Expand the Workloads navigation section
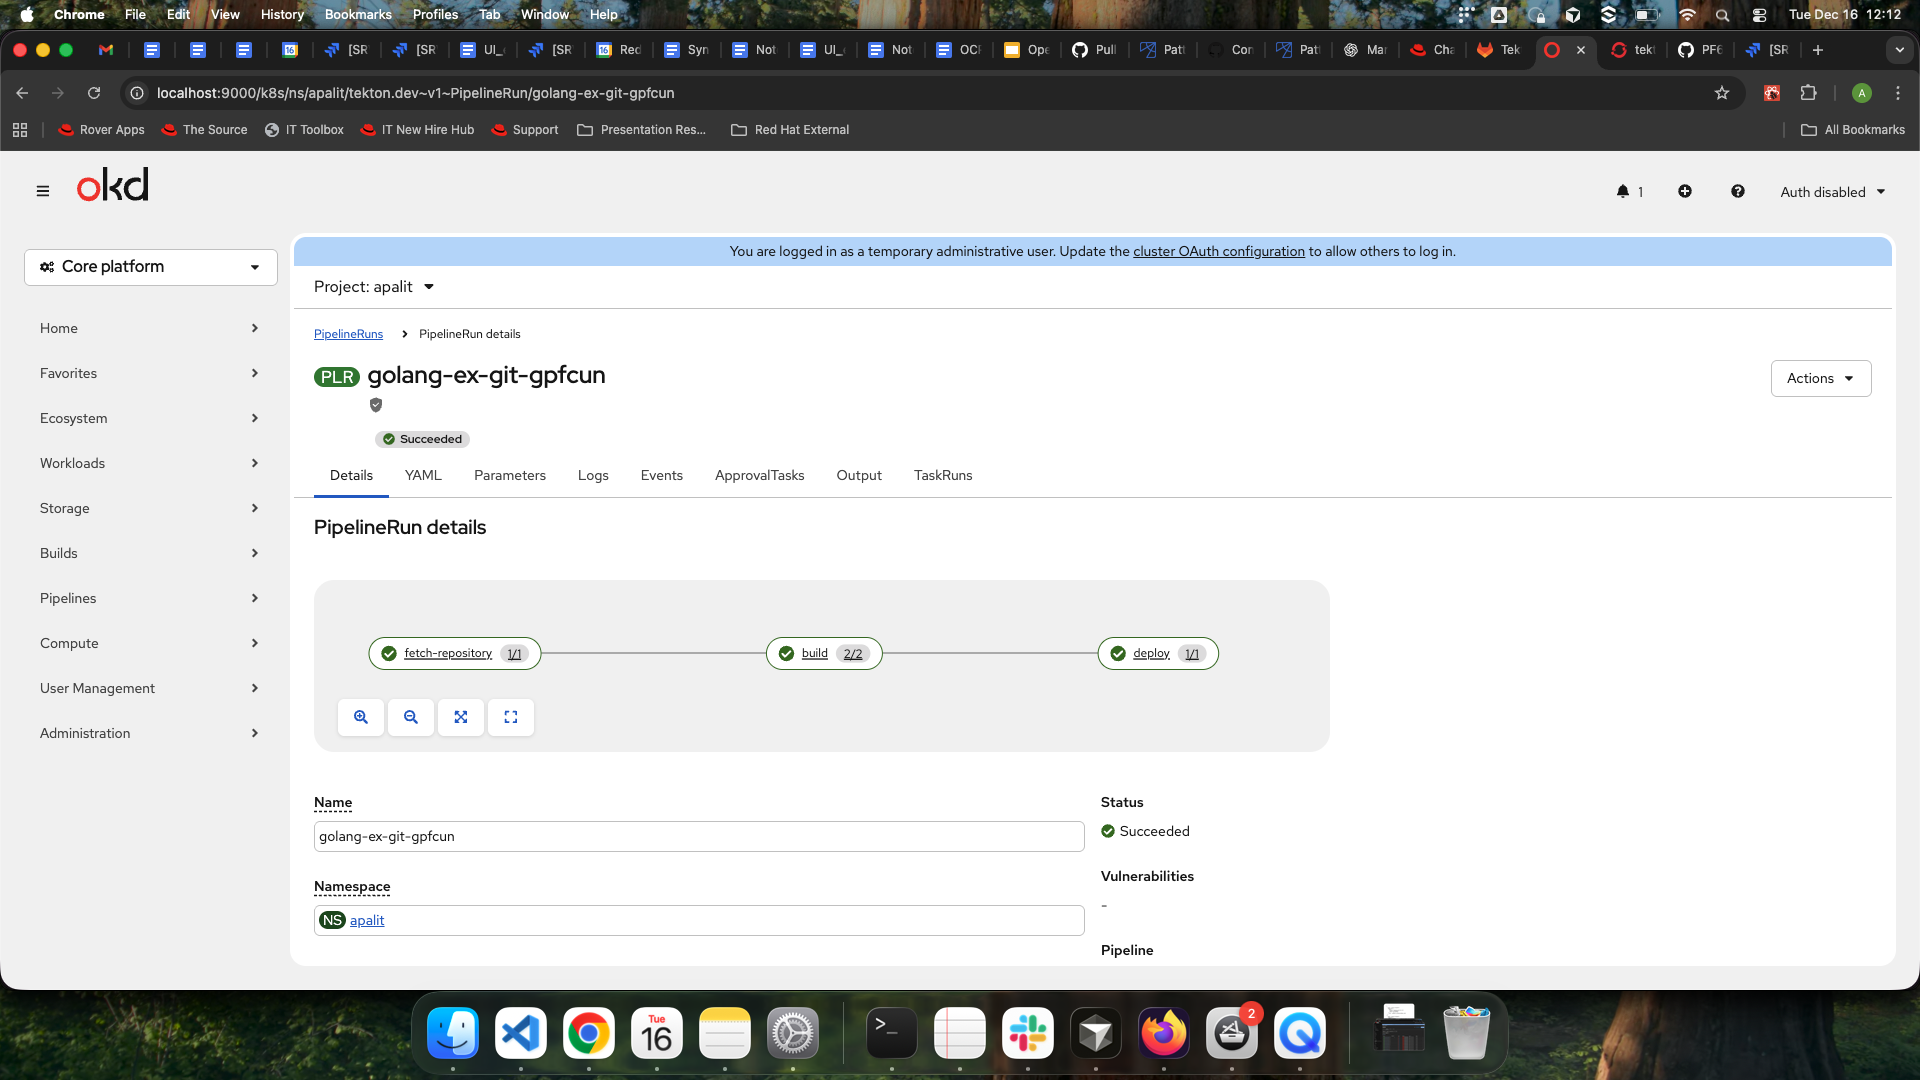This screenshot has height=1080, width=1920. coord(150,463)
